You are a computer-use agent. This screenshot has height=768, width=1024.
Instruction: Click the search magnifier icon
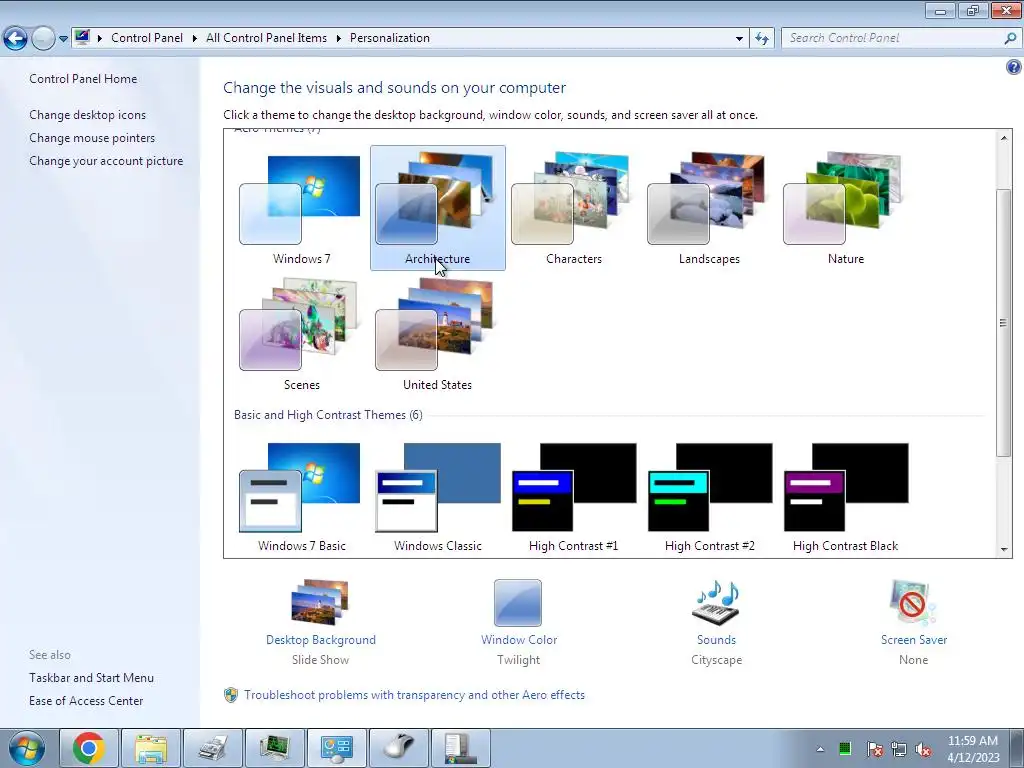point(1010,39)
